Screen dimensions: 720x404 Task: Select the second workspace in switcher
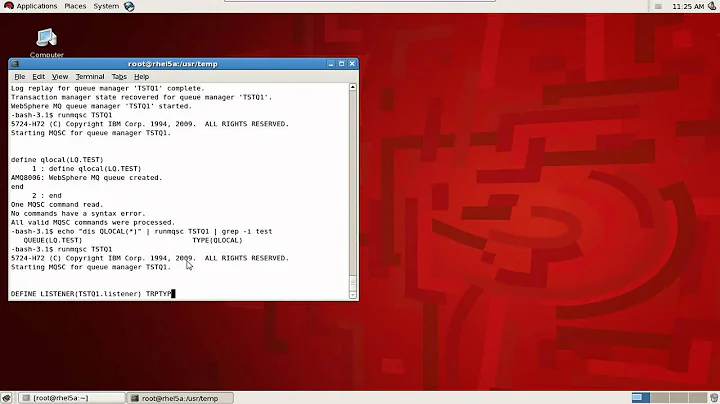659,398
